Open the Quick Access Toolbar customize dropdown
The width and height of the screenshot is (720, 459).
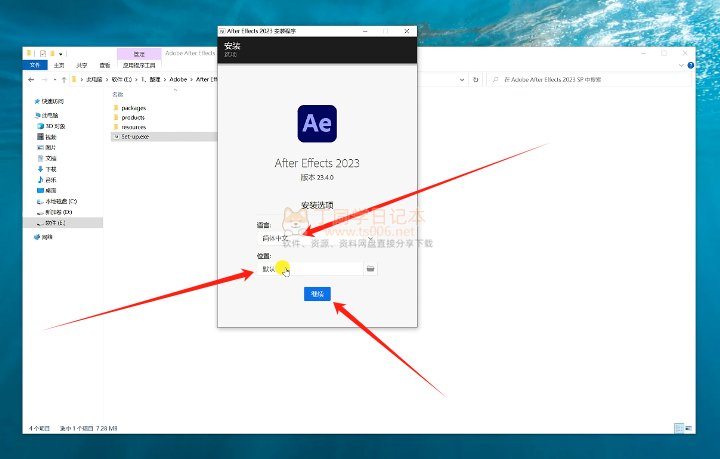(x=61, y=54)
